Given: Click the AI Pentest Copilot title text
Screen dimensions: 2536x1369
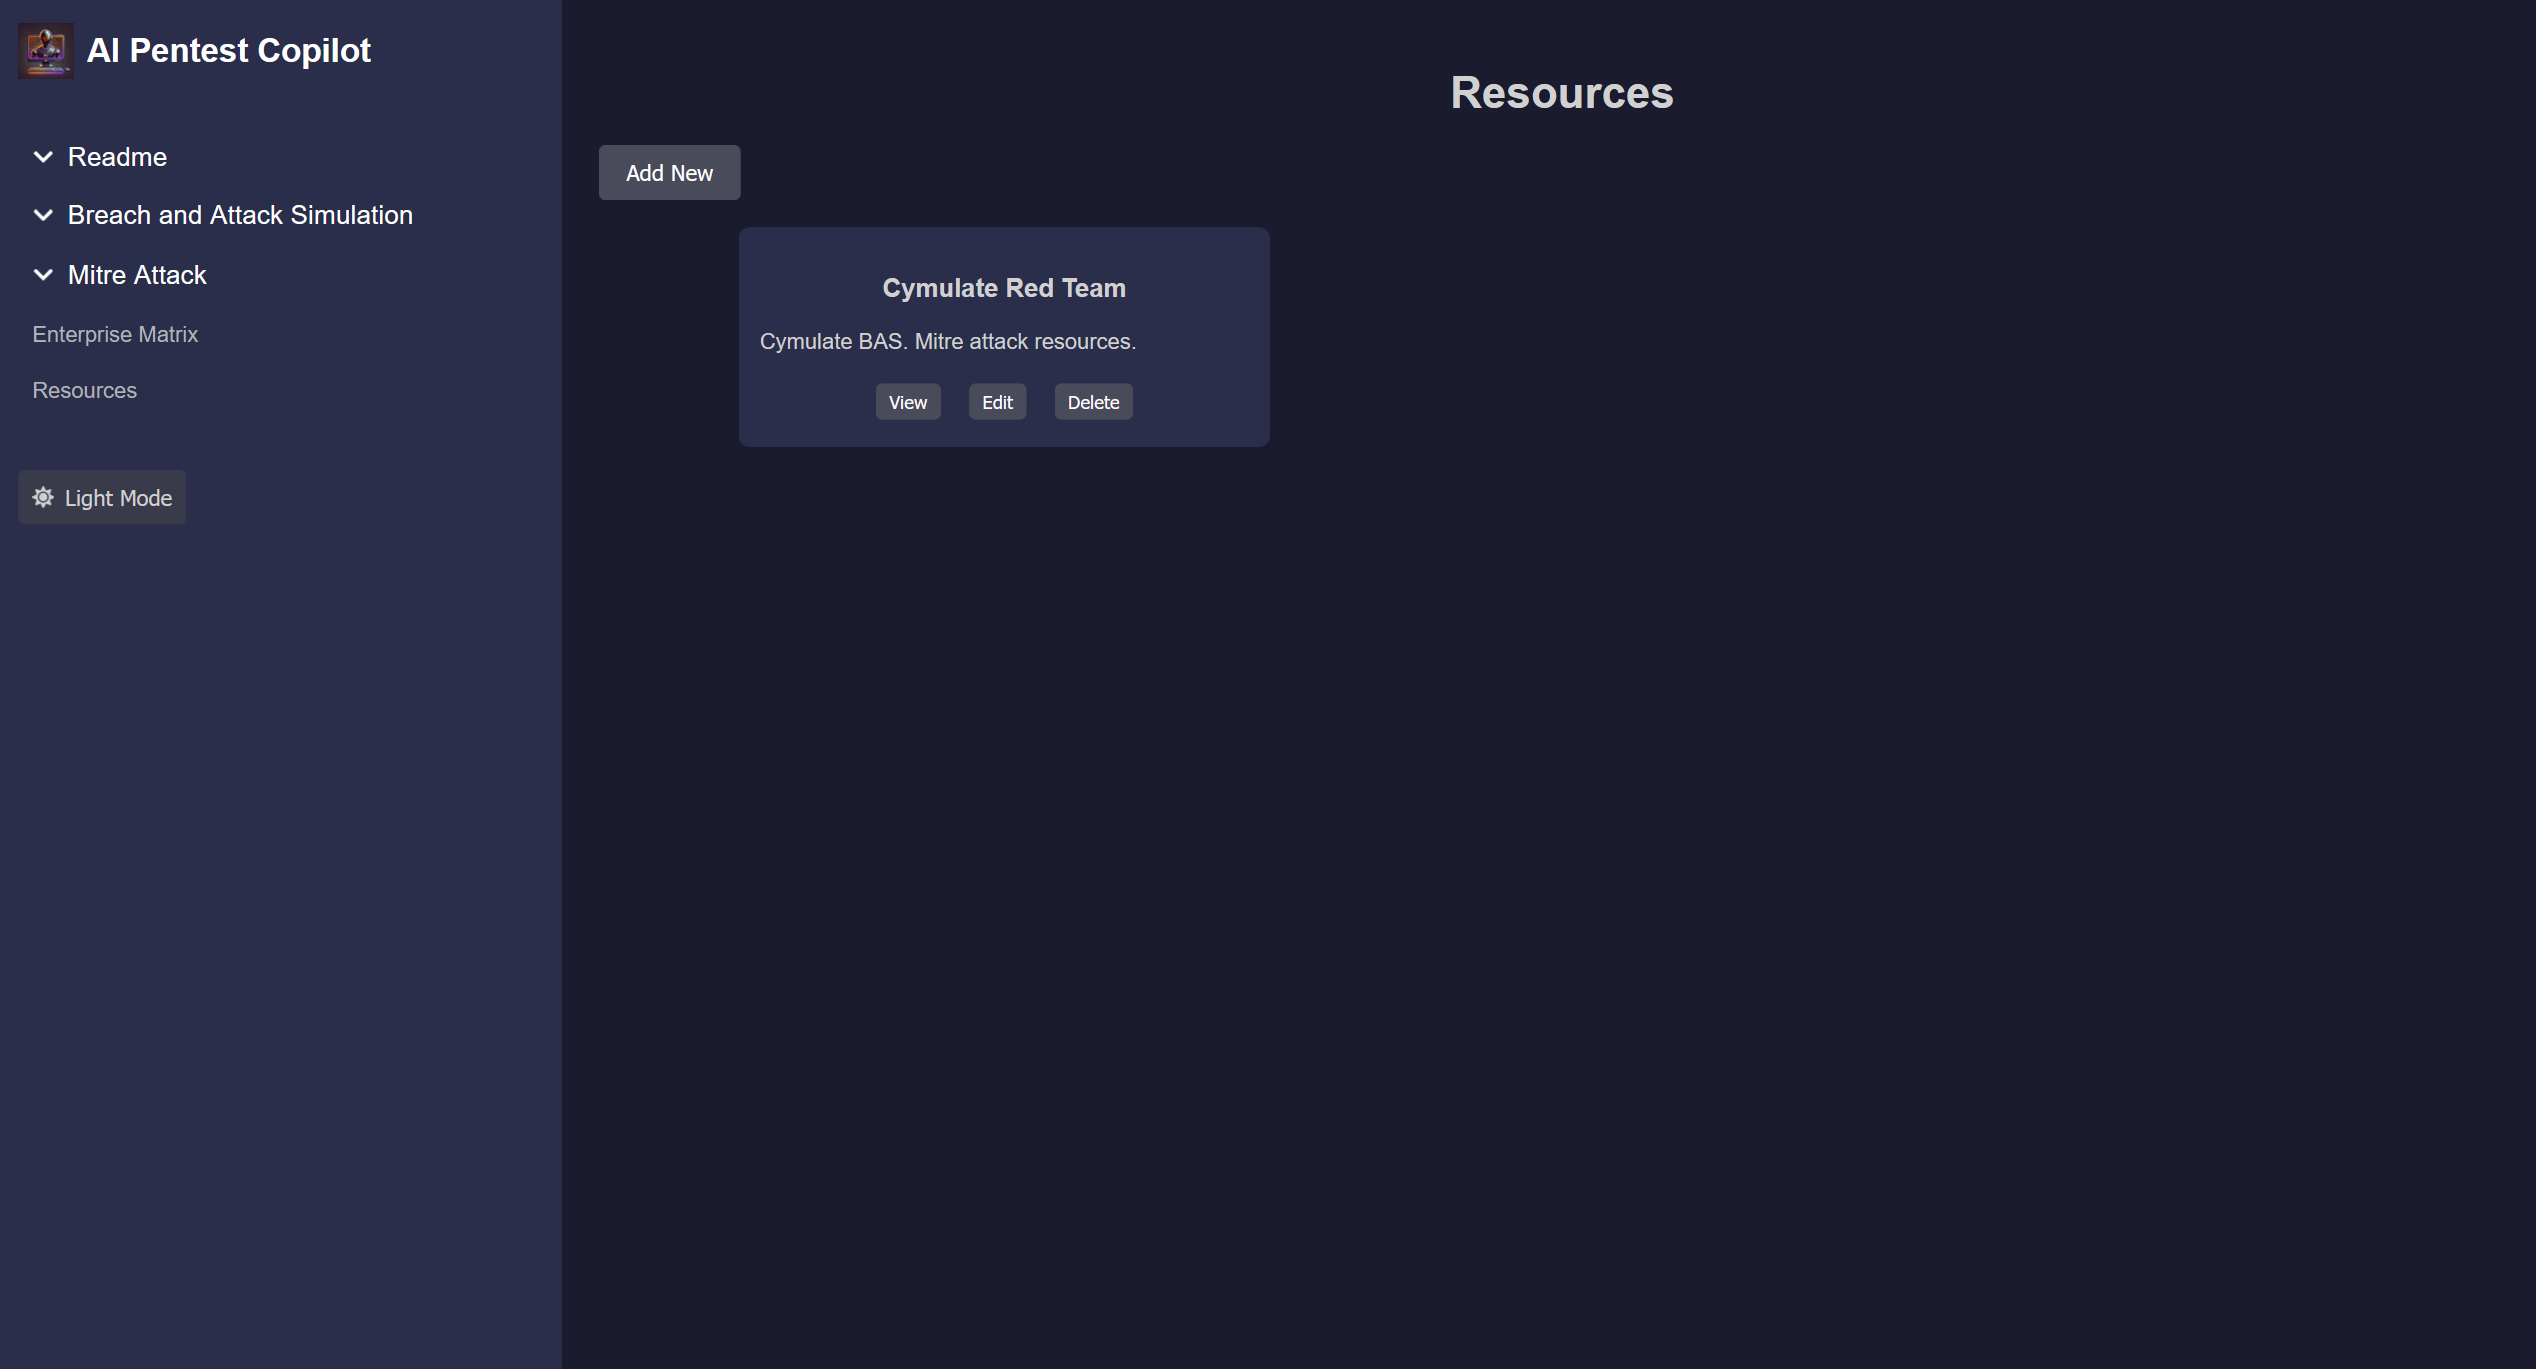Looking at the screenshot, I should point(228,51).
